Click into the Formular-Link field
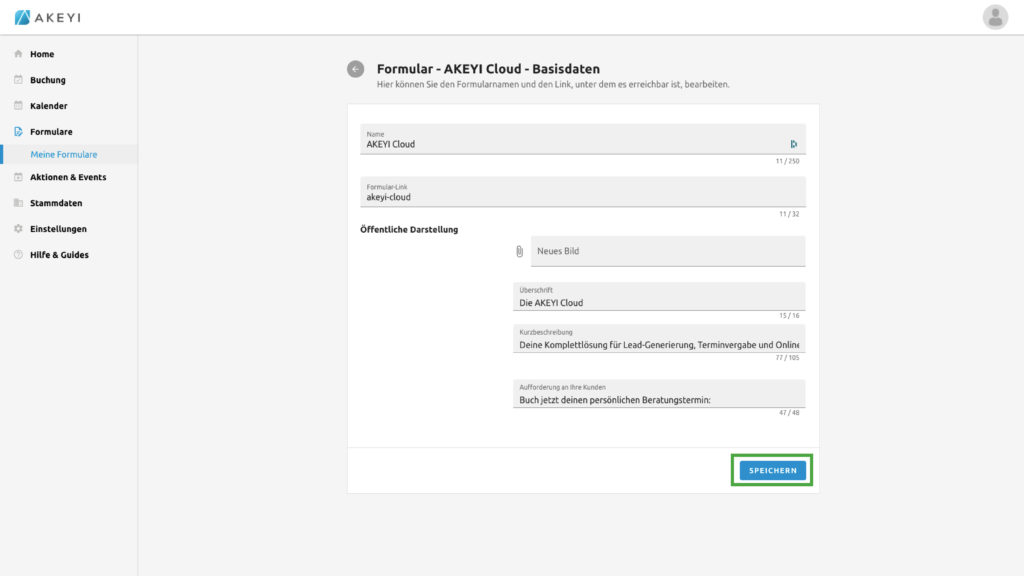This screenshot has width=1024, height=576. pos(582,197)
